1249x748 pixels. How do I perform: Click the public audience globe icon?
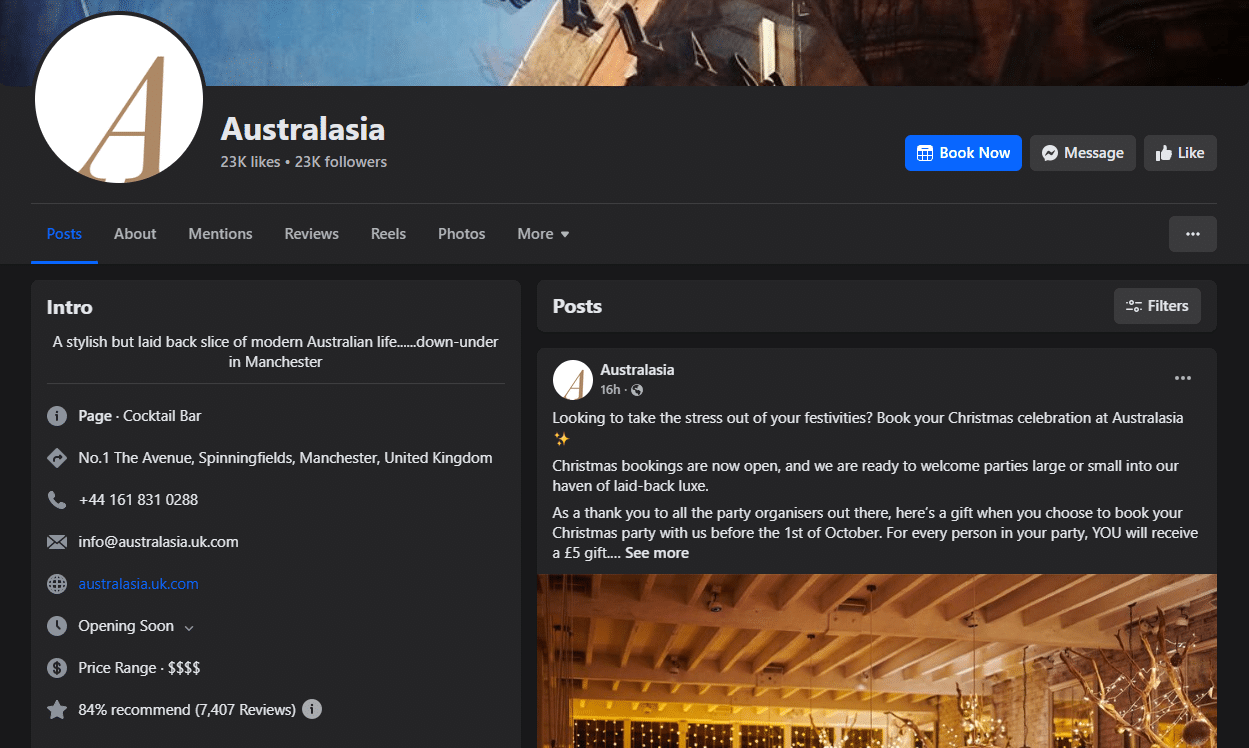tap(637, 390)
